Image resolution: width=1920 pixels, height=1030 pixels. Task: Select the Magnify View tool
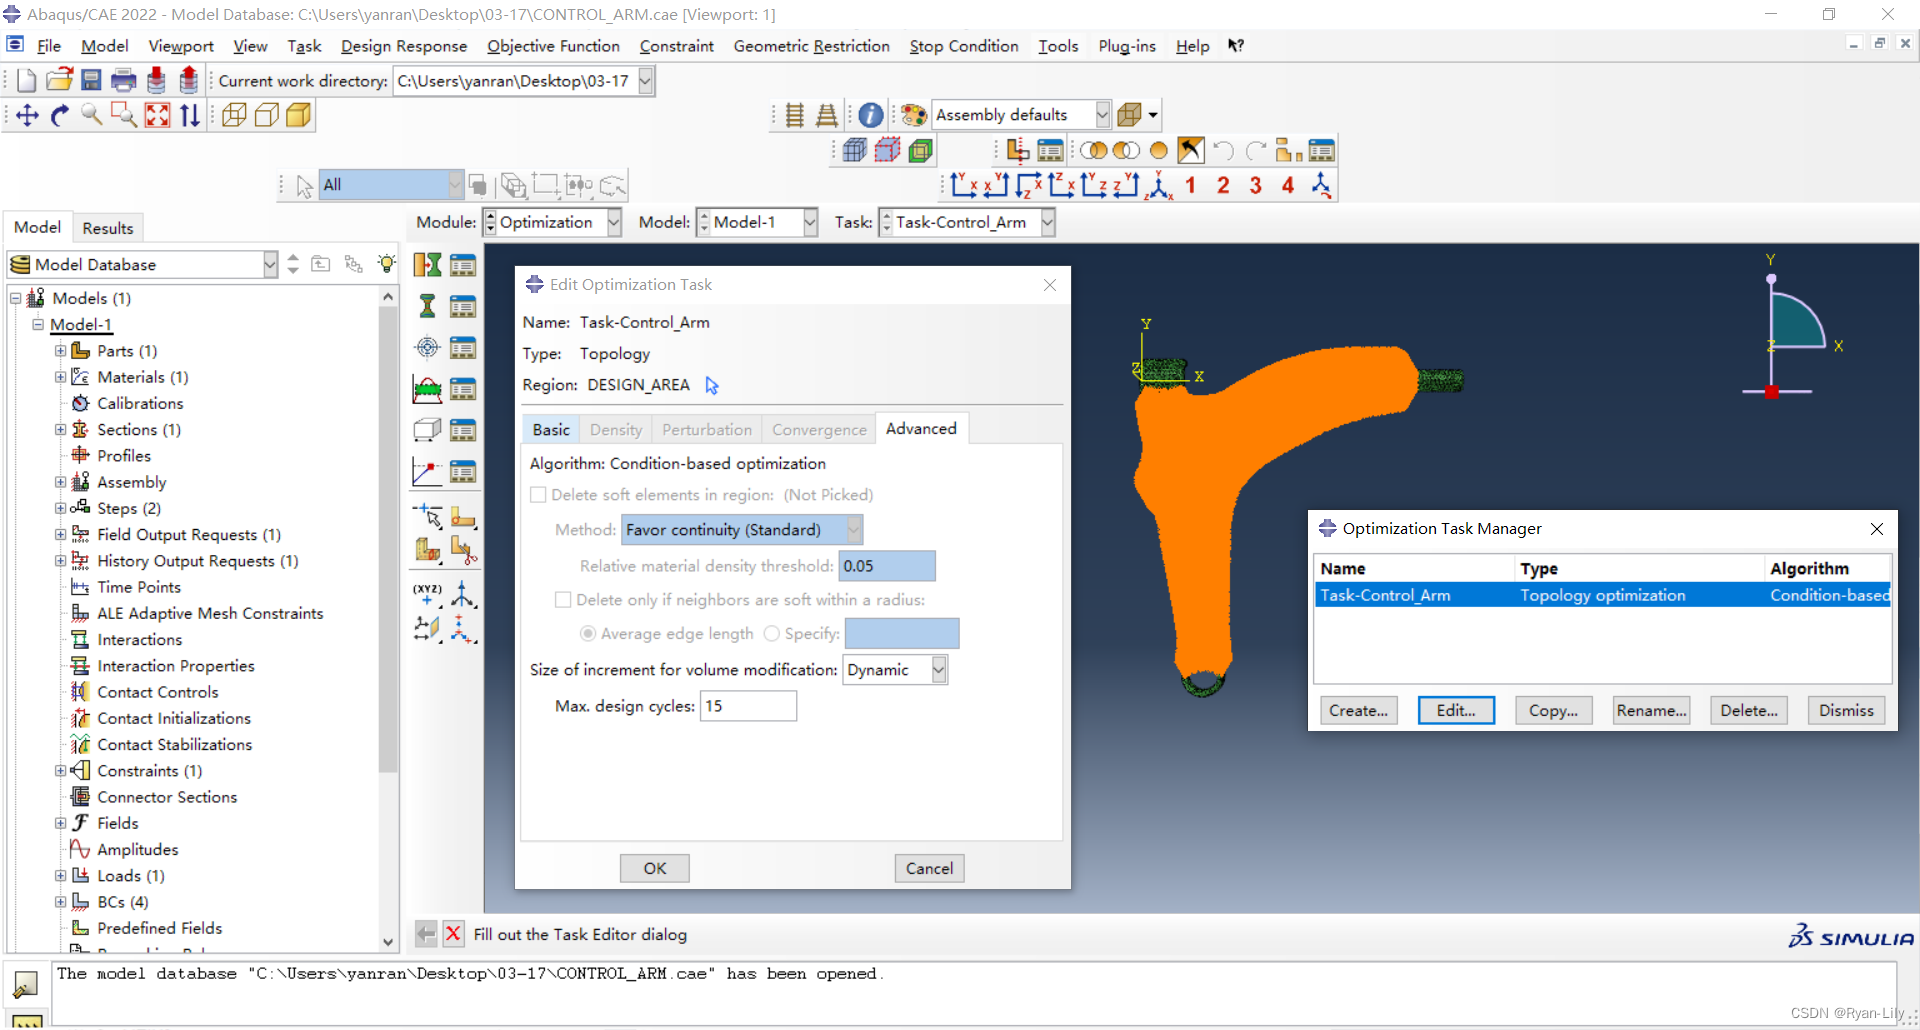point(92,116)
